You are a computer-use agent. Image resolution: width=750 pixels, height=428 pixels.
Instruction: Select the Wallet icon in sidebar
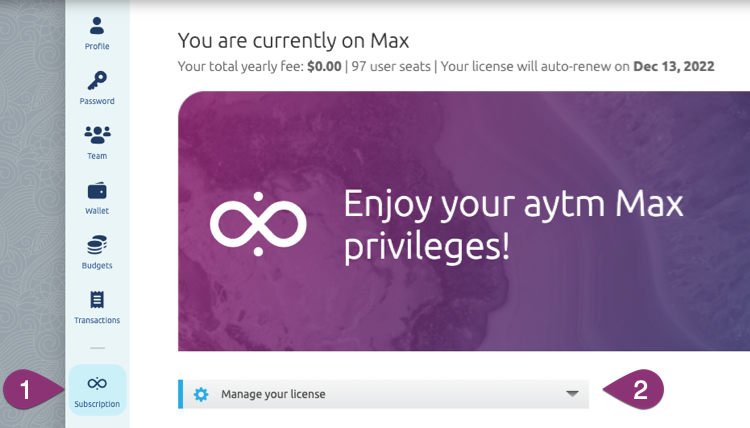[97, 190]
